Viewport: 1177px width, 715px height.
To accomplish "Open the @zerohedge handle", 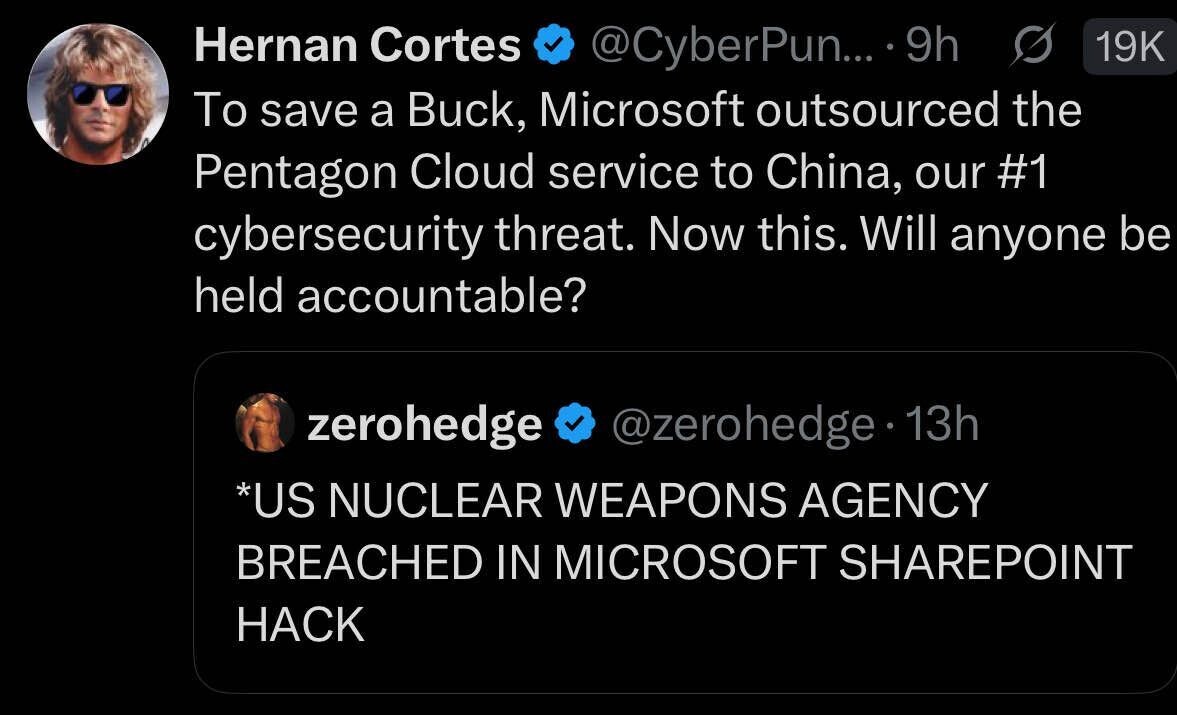I will click(743, 425).
